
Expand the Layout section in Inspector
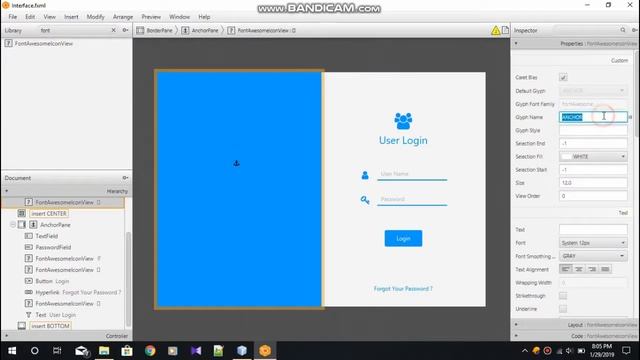[x=516, y=324]
